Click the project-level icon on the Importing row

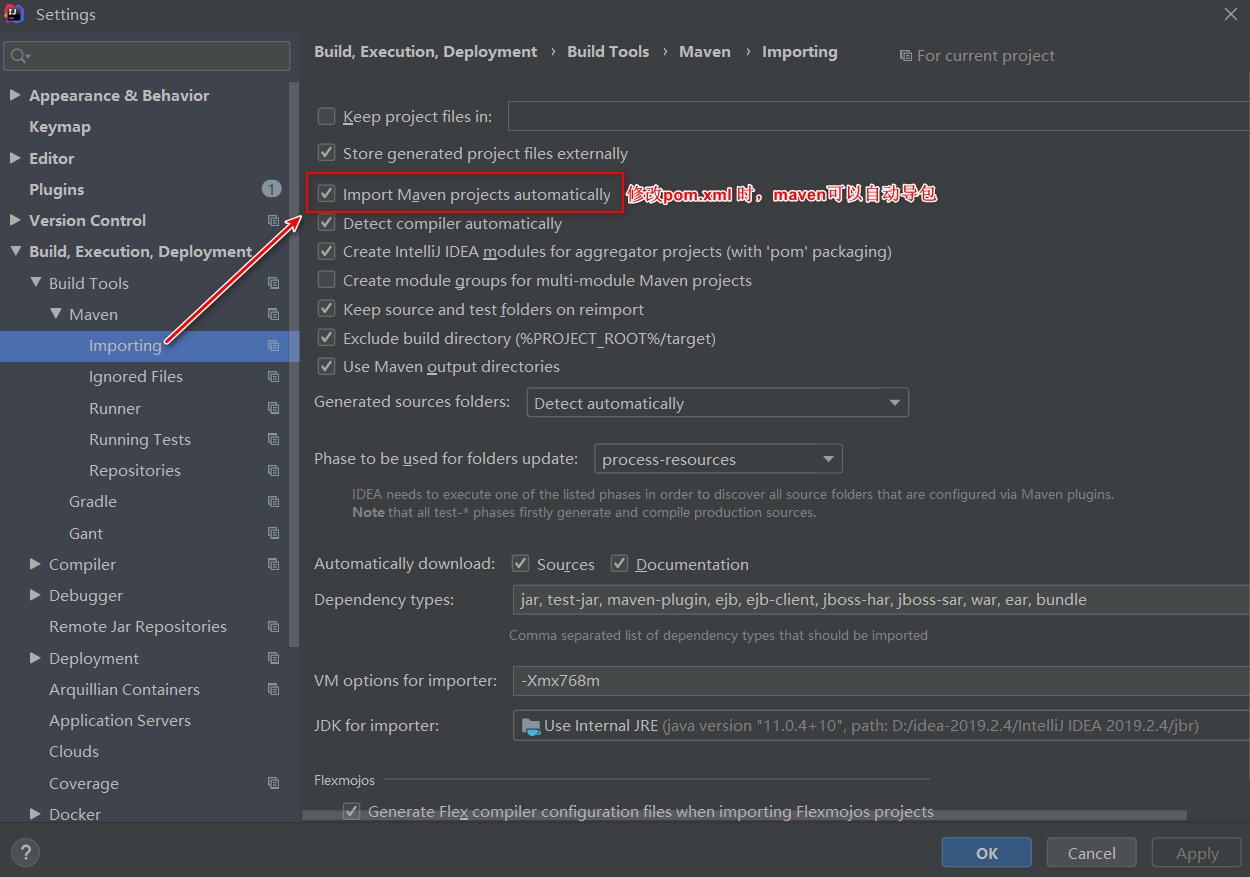pyautogui.click(x=273, y=346)
